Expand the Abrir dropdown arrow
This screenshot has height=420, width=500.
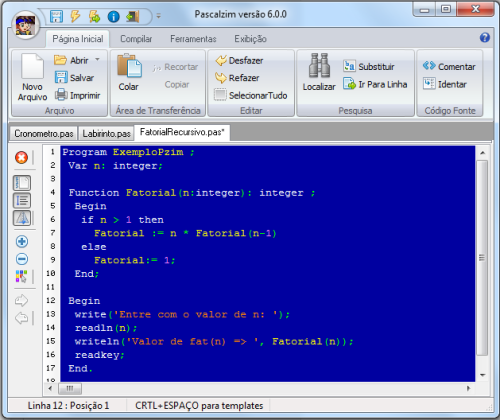(97, 60)
